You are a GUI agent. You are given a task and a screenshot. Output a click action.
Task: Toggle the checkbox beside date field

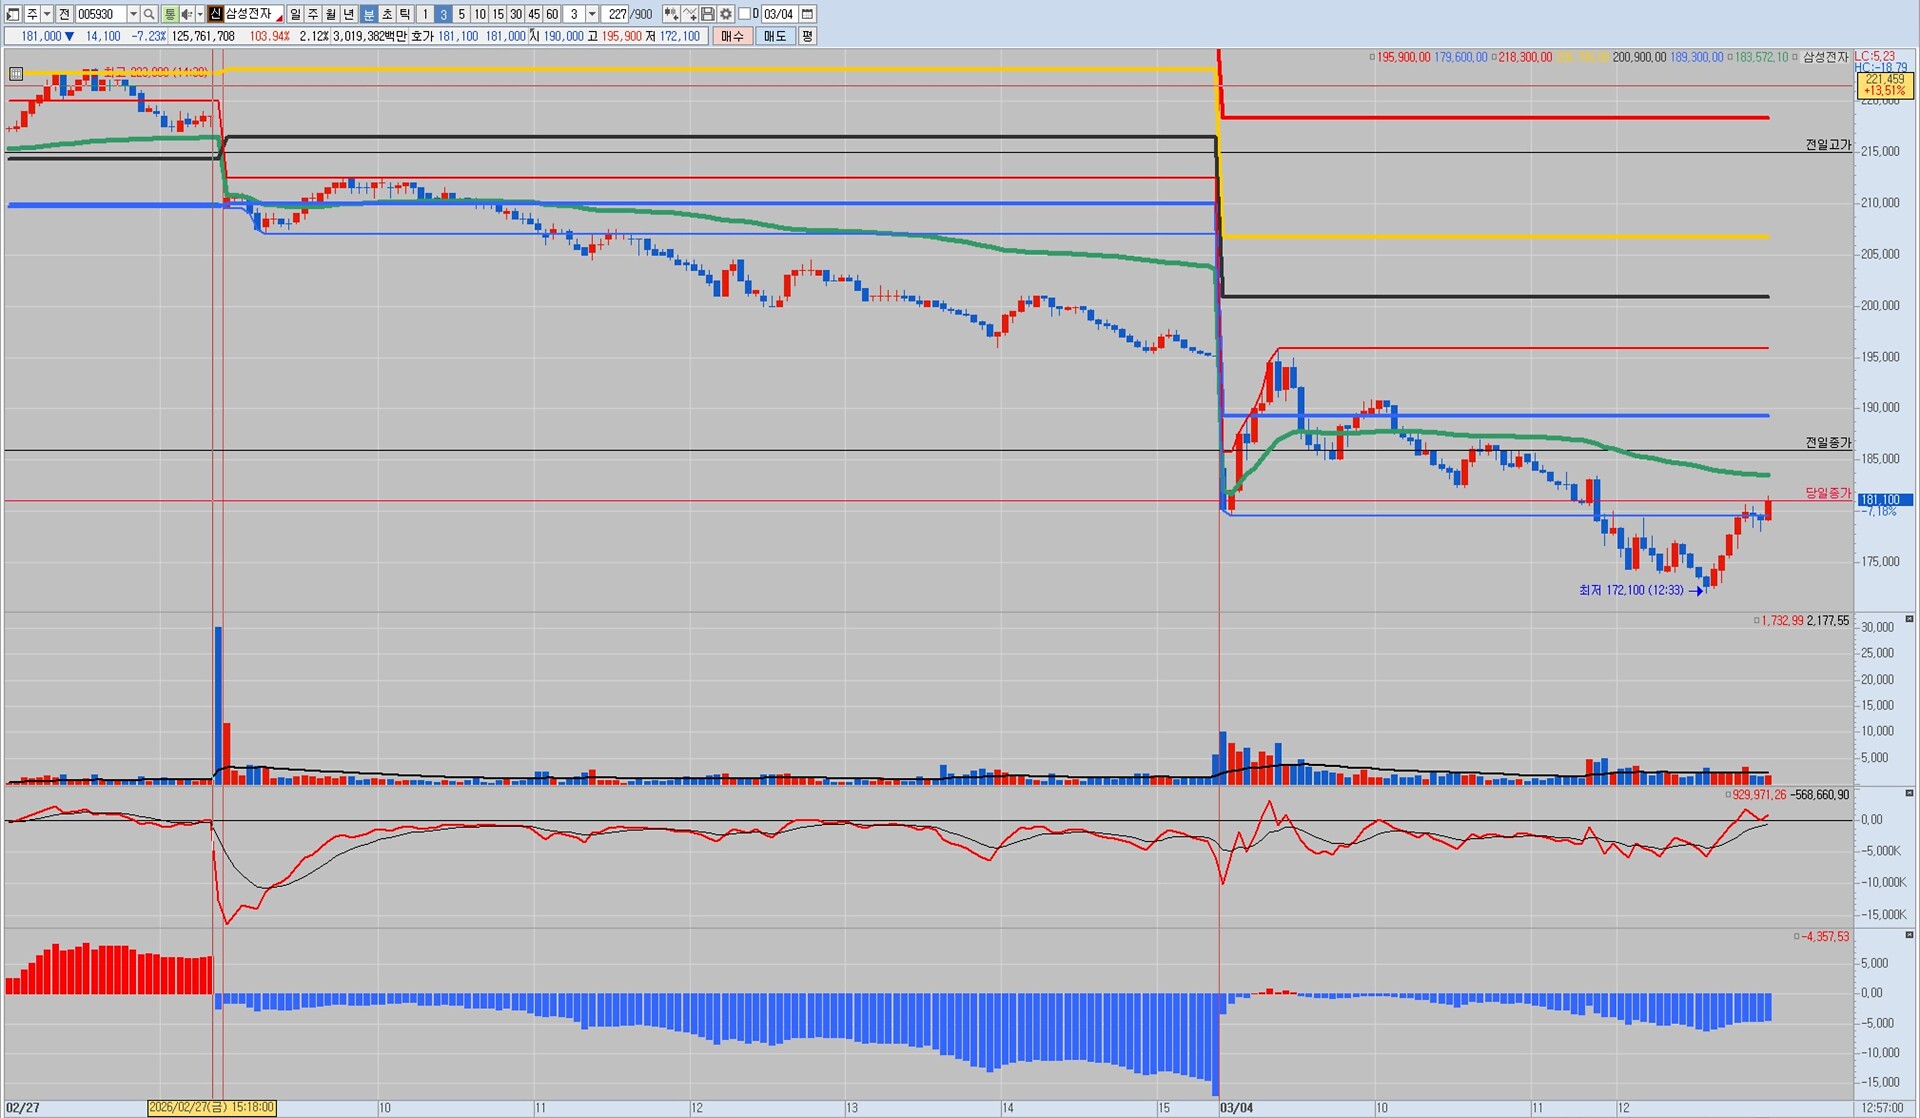(744, 14)
